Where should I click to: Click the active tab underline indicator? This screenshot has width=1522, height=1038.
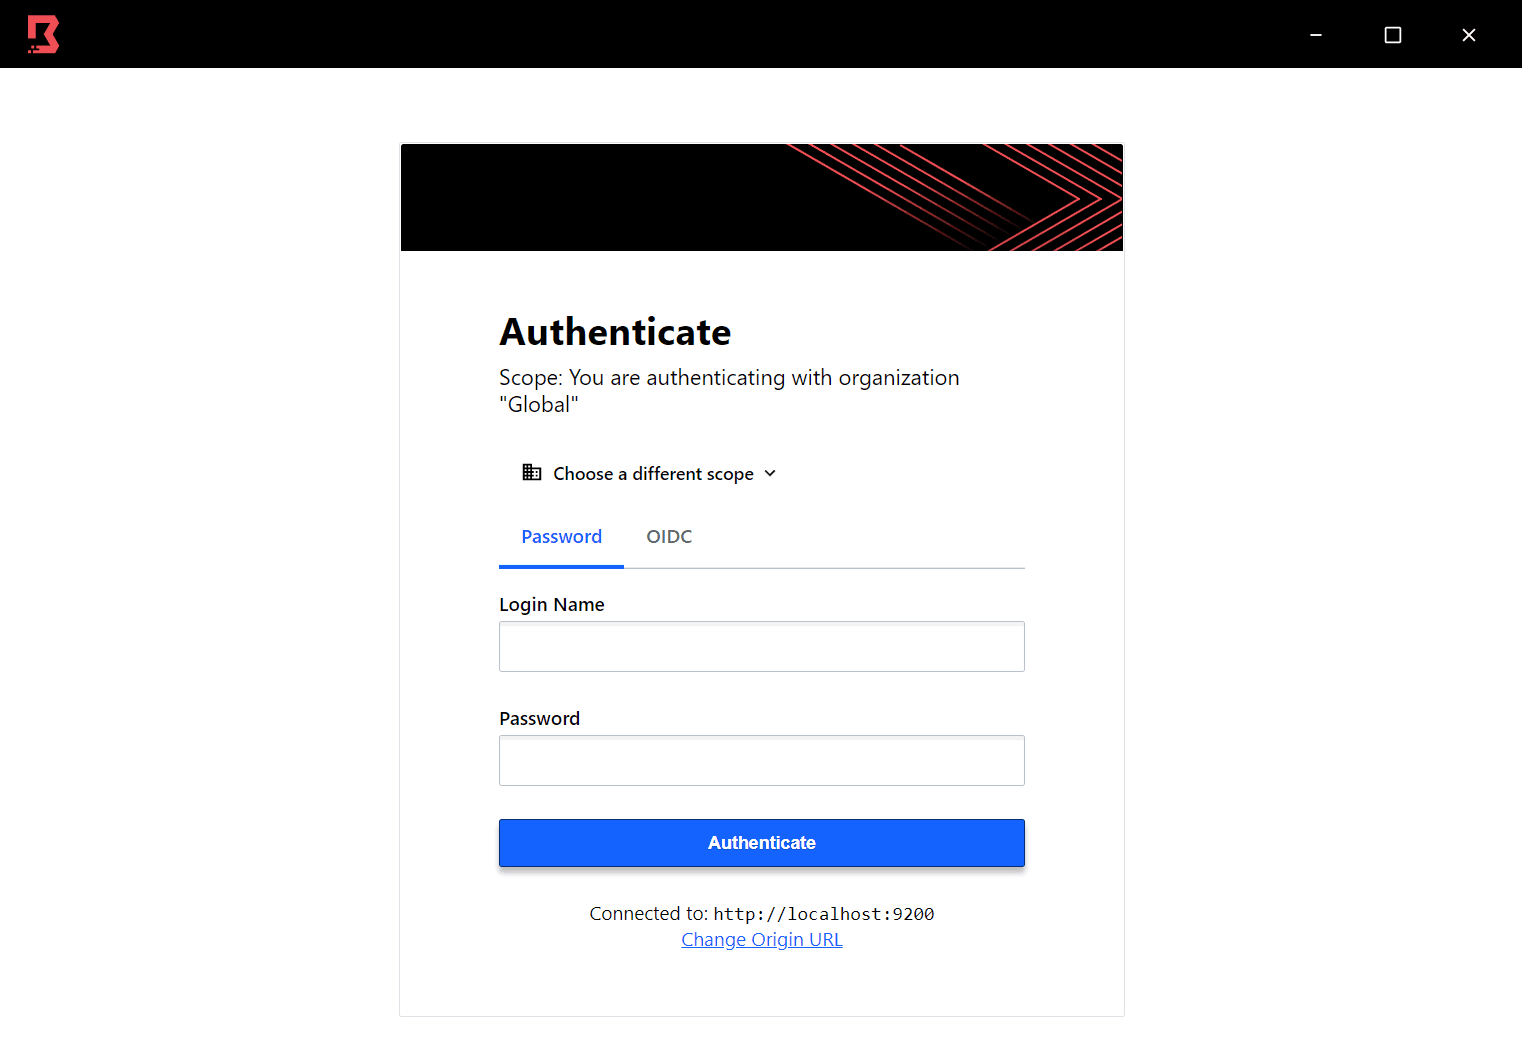pyautogui.click(x=561, y=567)
